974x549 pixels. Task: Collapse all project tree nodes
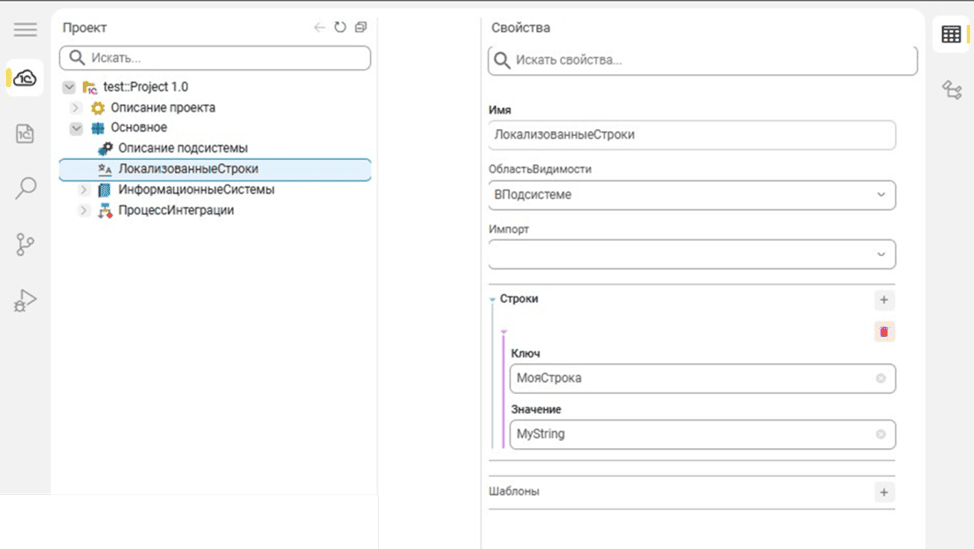pos(360,28)
